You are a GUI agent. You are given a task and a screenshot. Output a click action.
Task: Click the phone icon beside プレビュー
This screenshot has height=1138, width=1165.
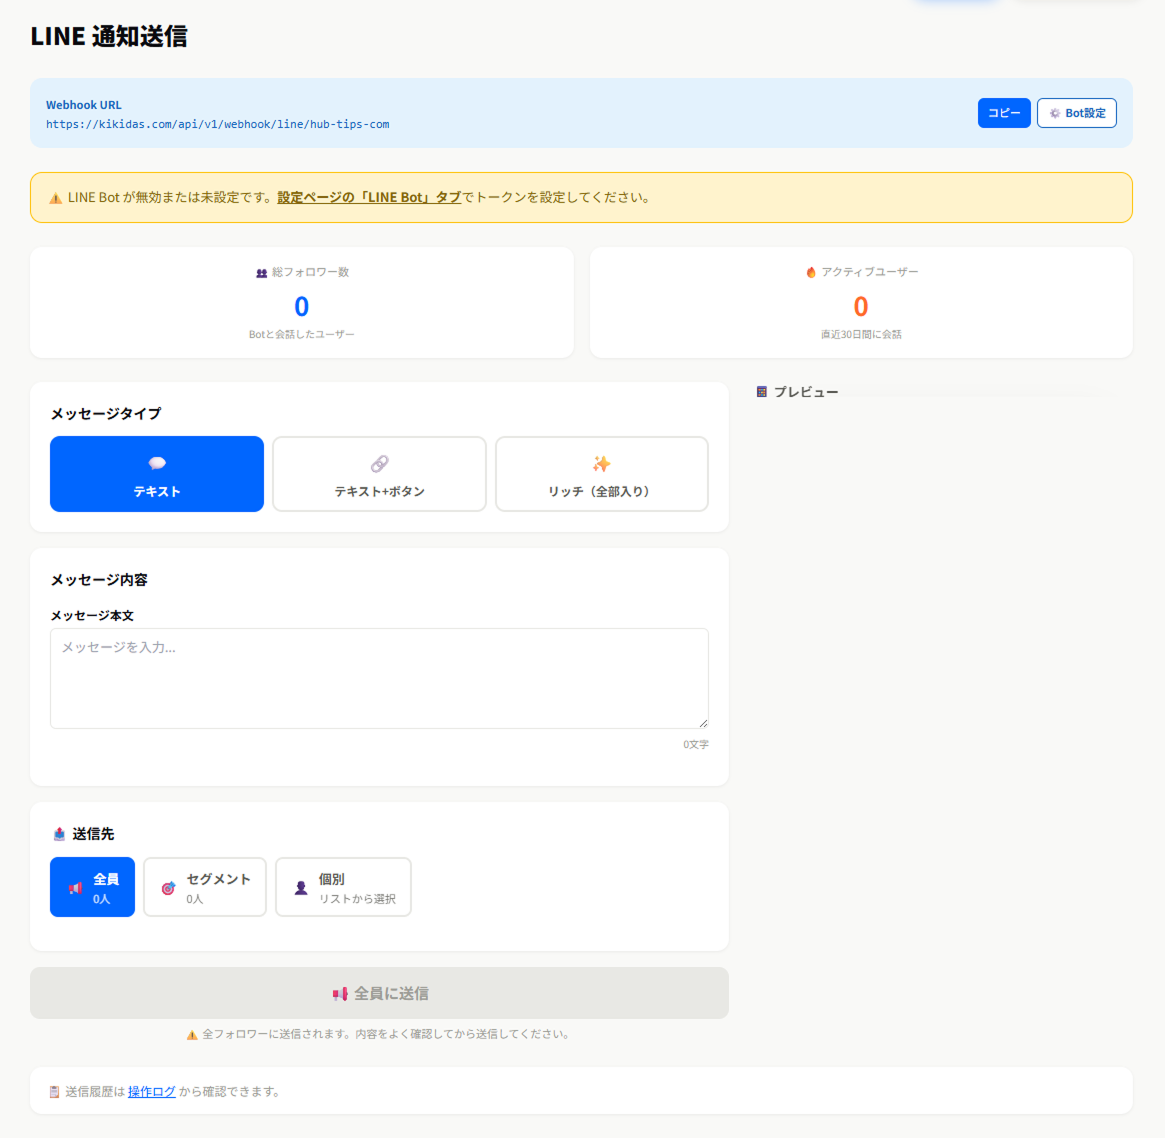[762, 391]
